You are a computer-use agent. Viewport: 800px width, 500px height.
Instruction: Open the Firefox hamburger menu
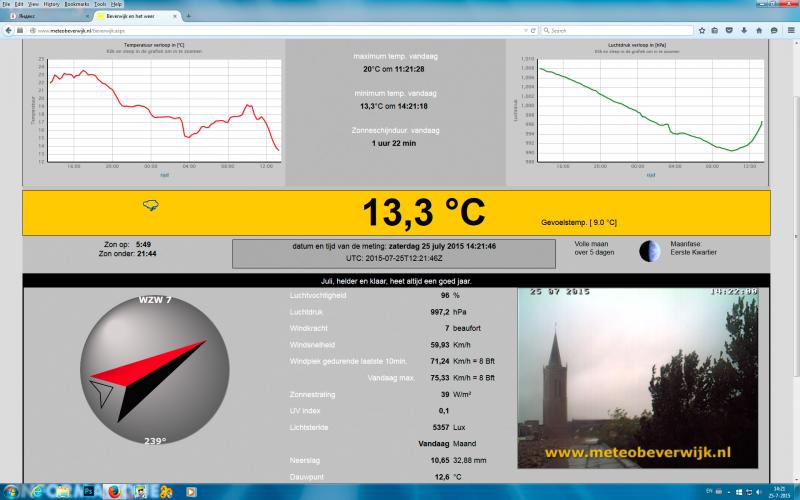point(791,31)
